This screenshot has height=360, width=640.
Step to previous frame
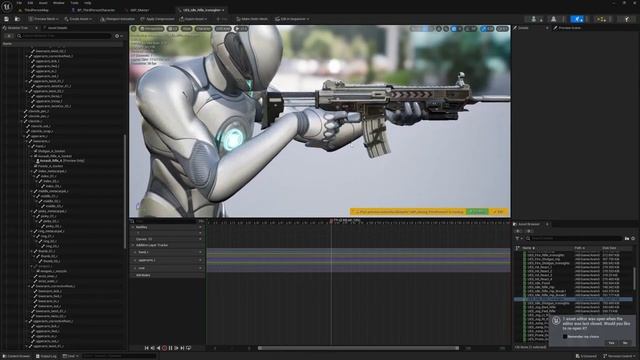[153, 348]
